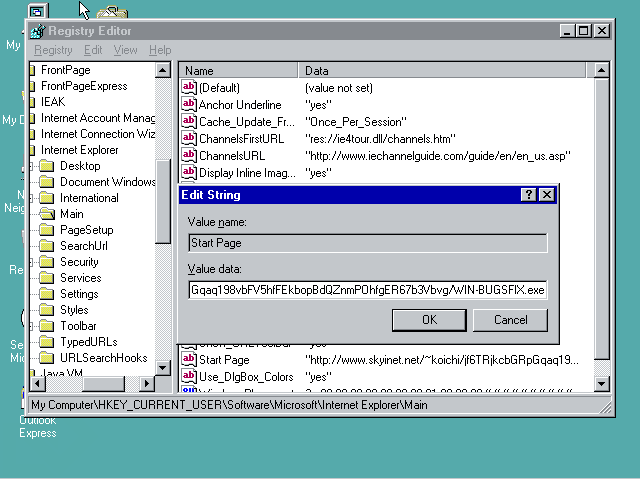Click the help question mark button
This screenshot has width=640, height=480.
click(x=529, y=195)
